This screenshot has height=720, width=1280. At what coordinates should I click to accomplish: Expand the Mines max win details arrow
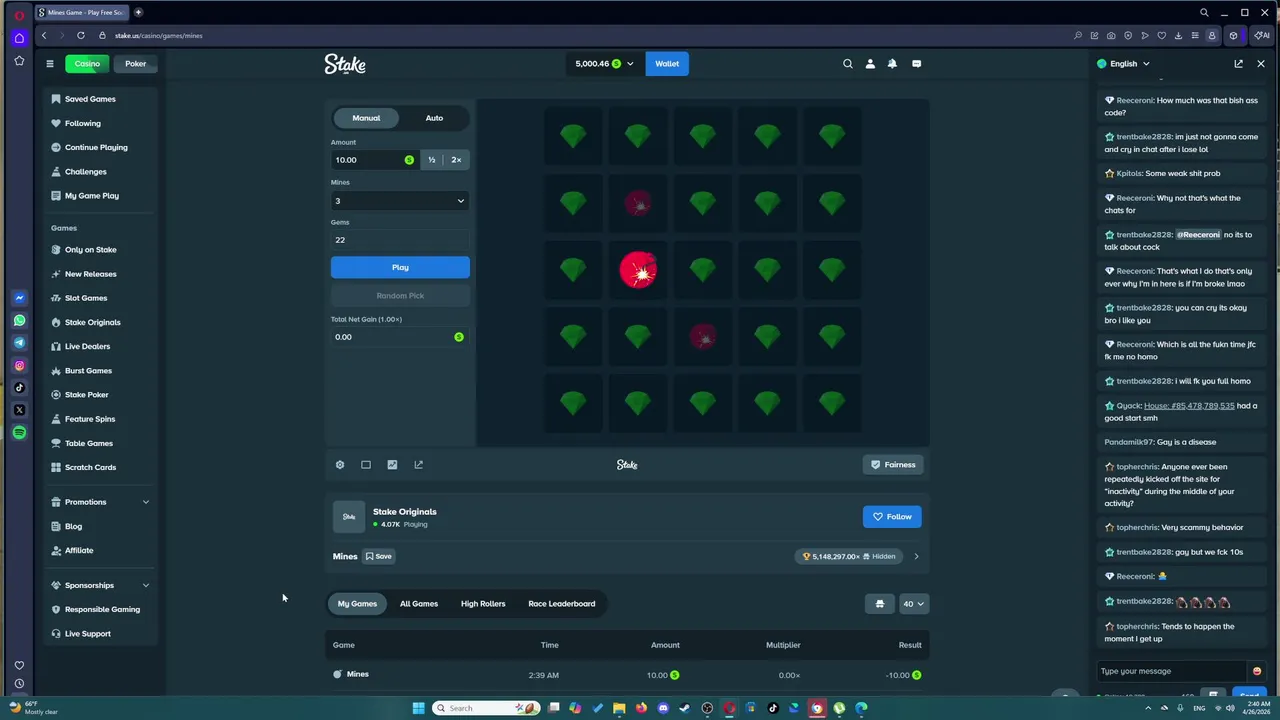point(916,556)
